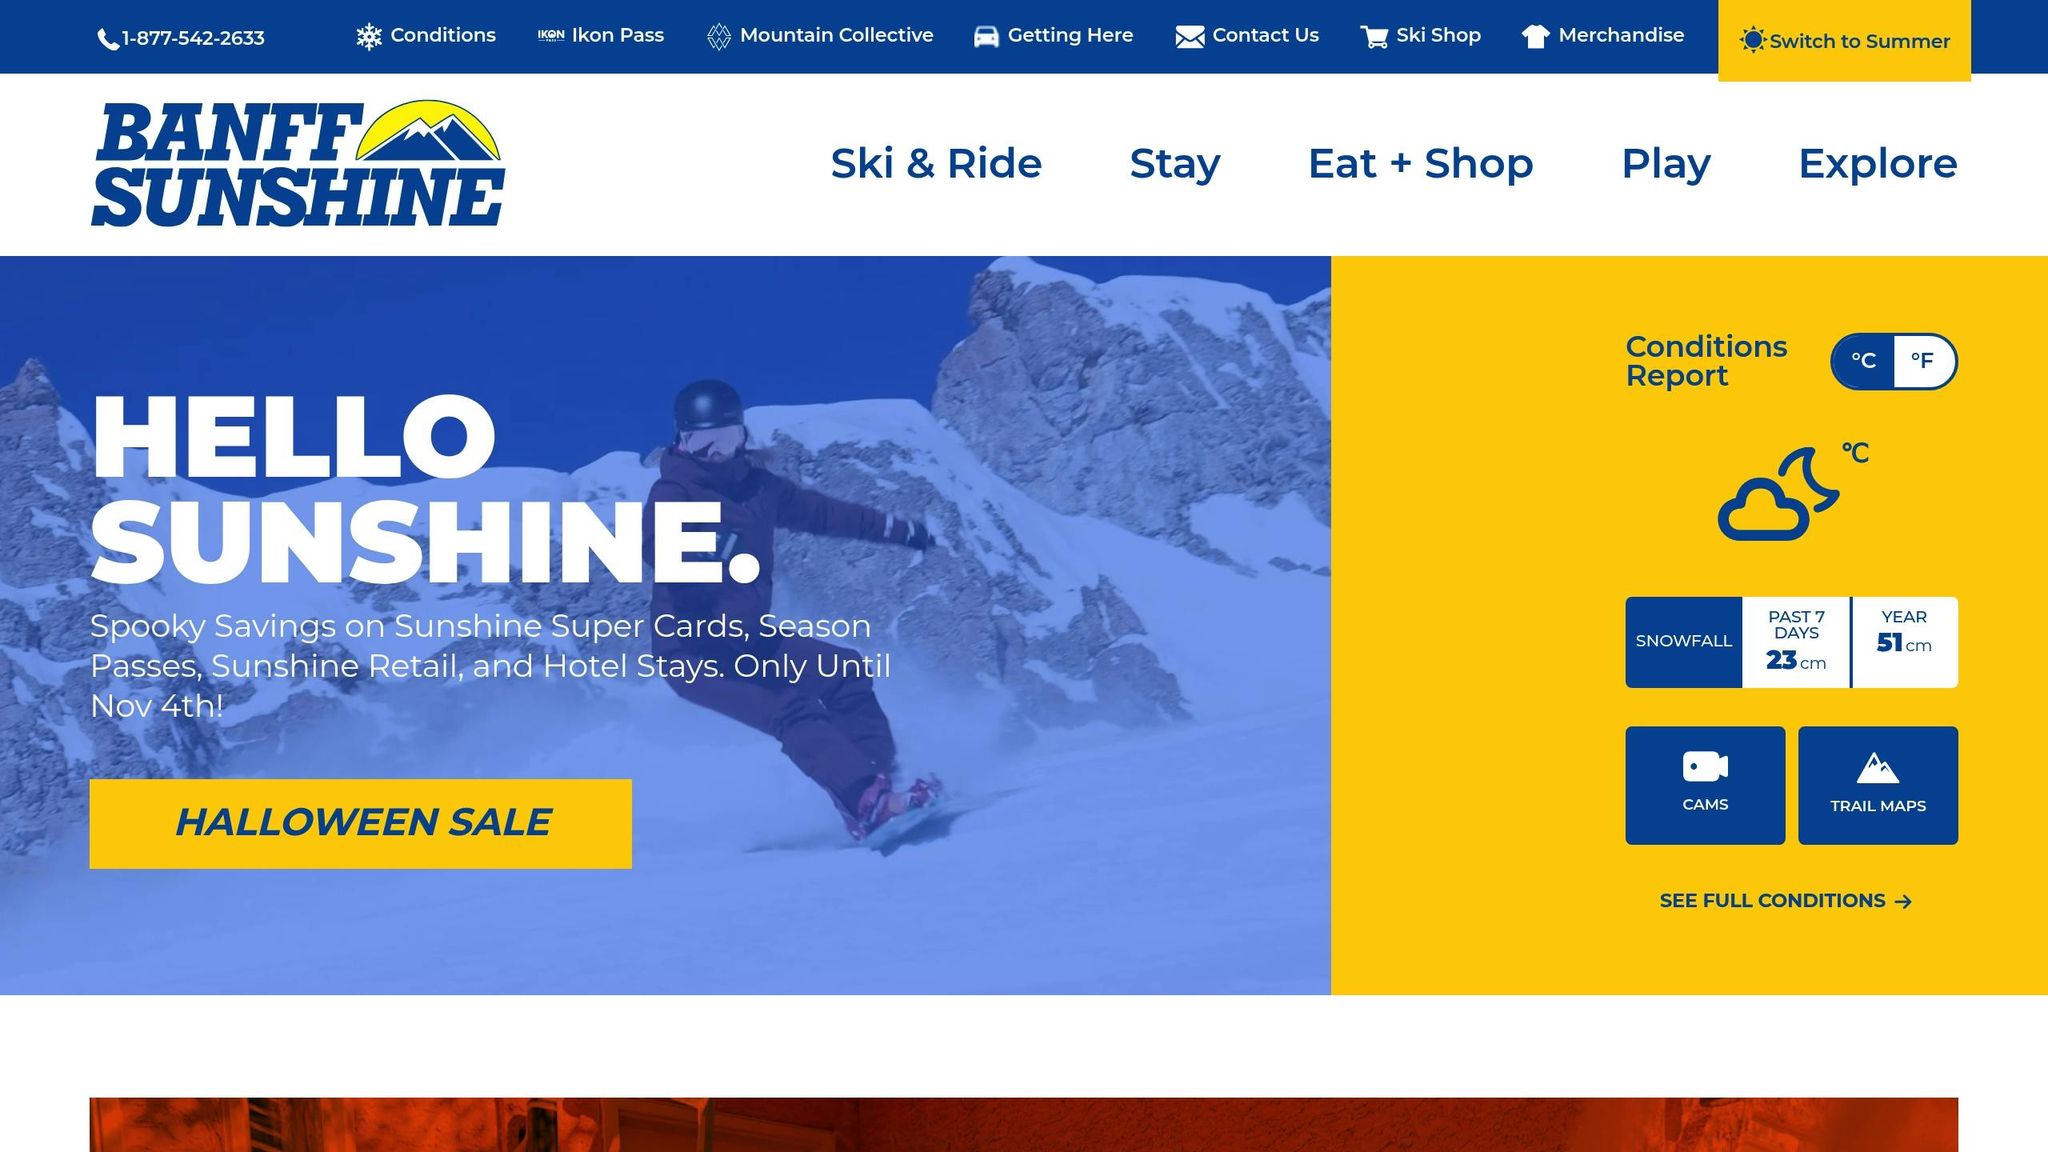Open the CAMS webcam tile
Viewport: 2048px width, 1152px height.
click(1705, 785)
